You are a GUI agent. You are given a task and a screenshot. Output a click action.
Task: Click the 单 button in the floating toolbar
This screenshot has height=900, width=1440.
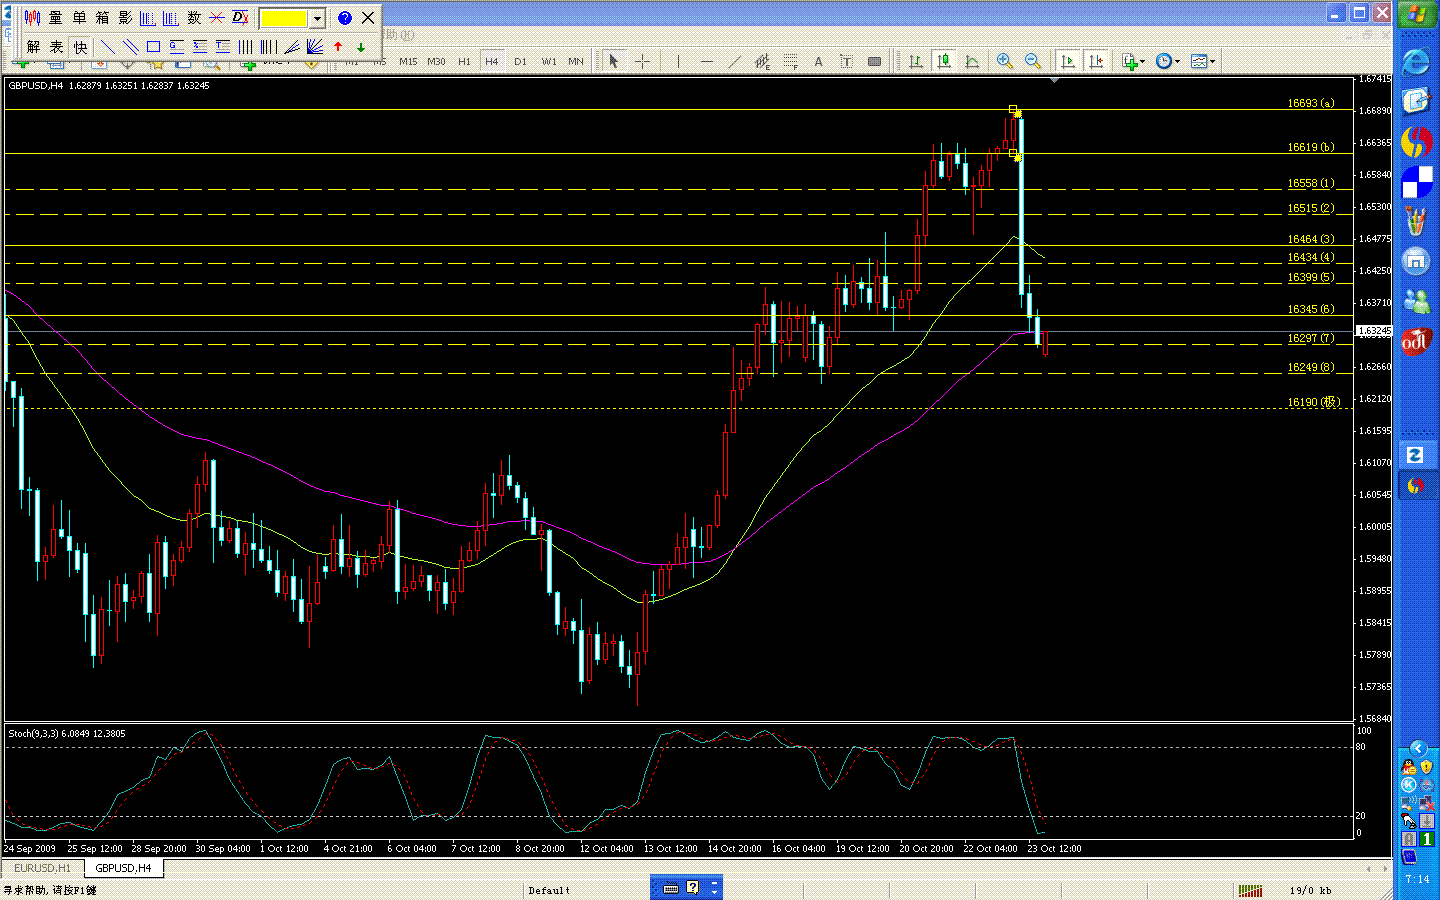click(x=79, y=18)
